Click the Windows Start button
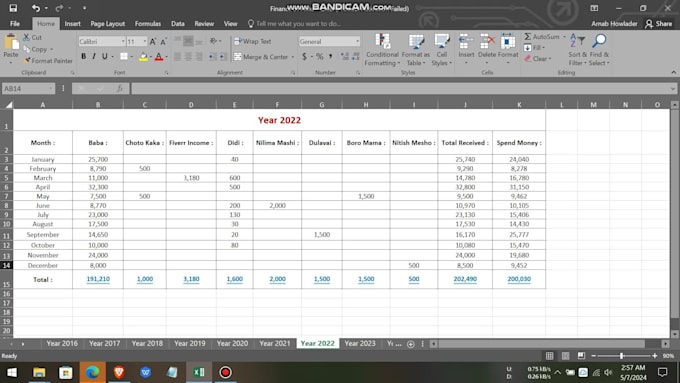This screenshot has width=680, height=383. (12, 372)
